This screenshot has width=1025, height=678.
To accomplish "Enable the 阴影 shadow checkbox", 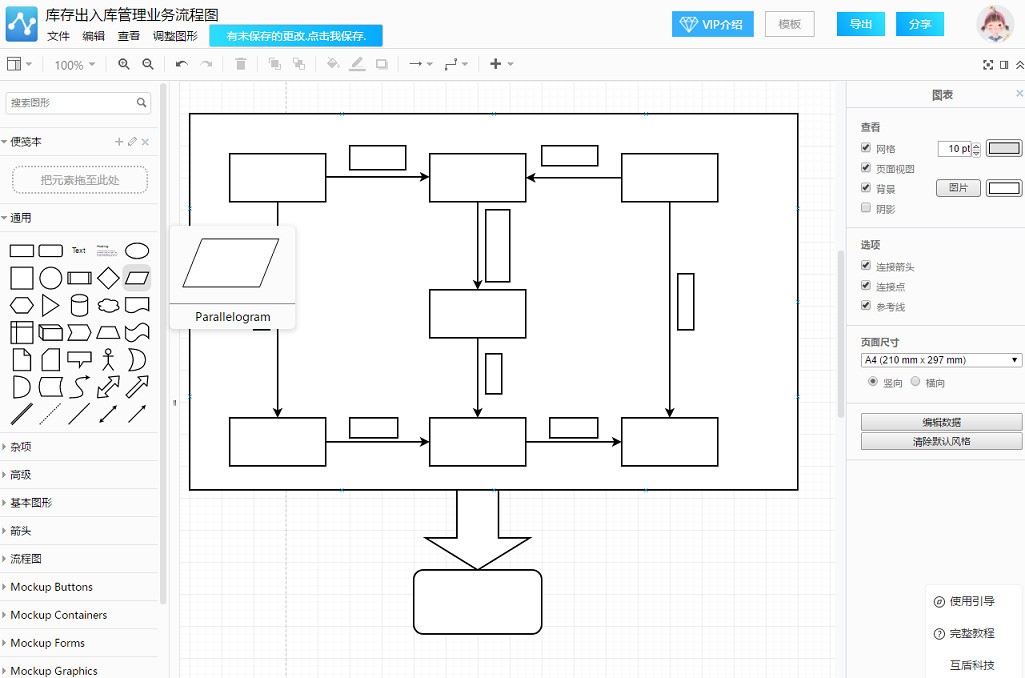I will point(865,208).
